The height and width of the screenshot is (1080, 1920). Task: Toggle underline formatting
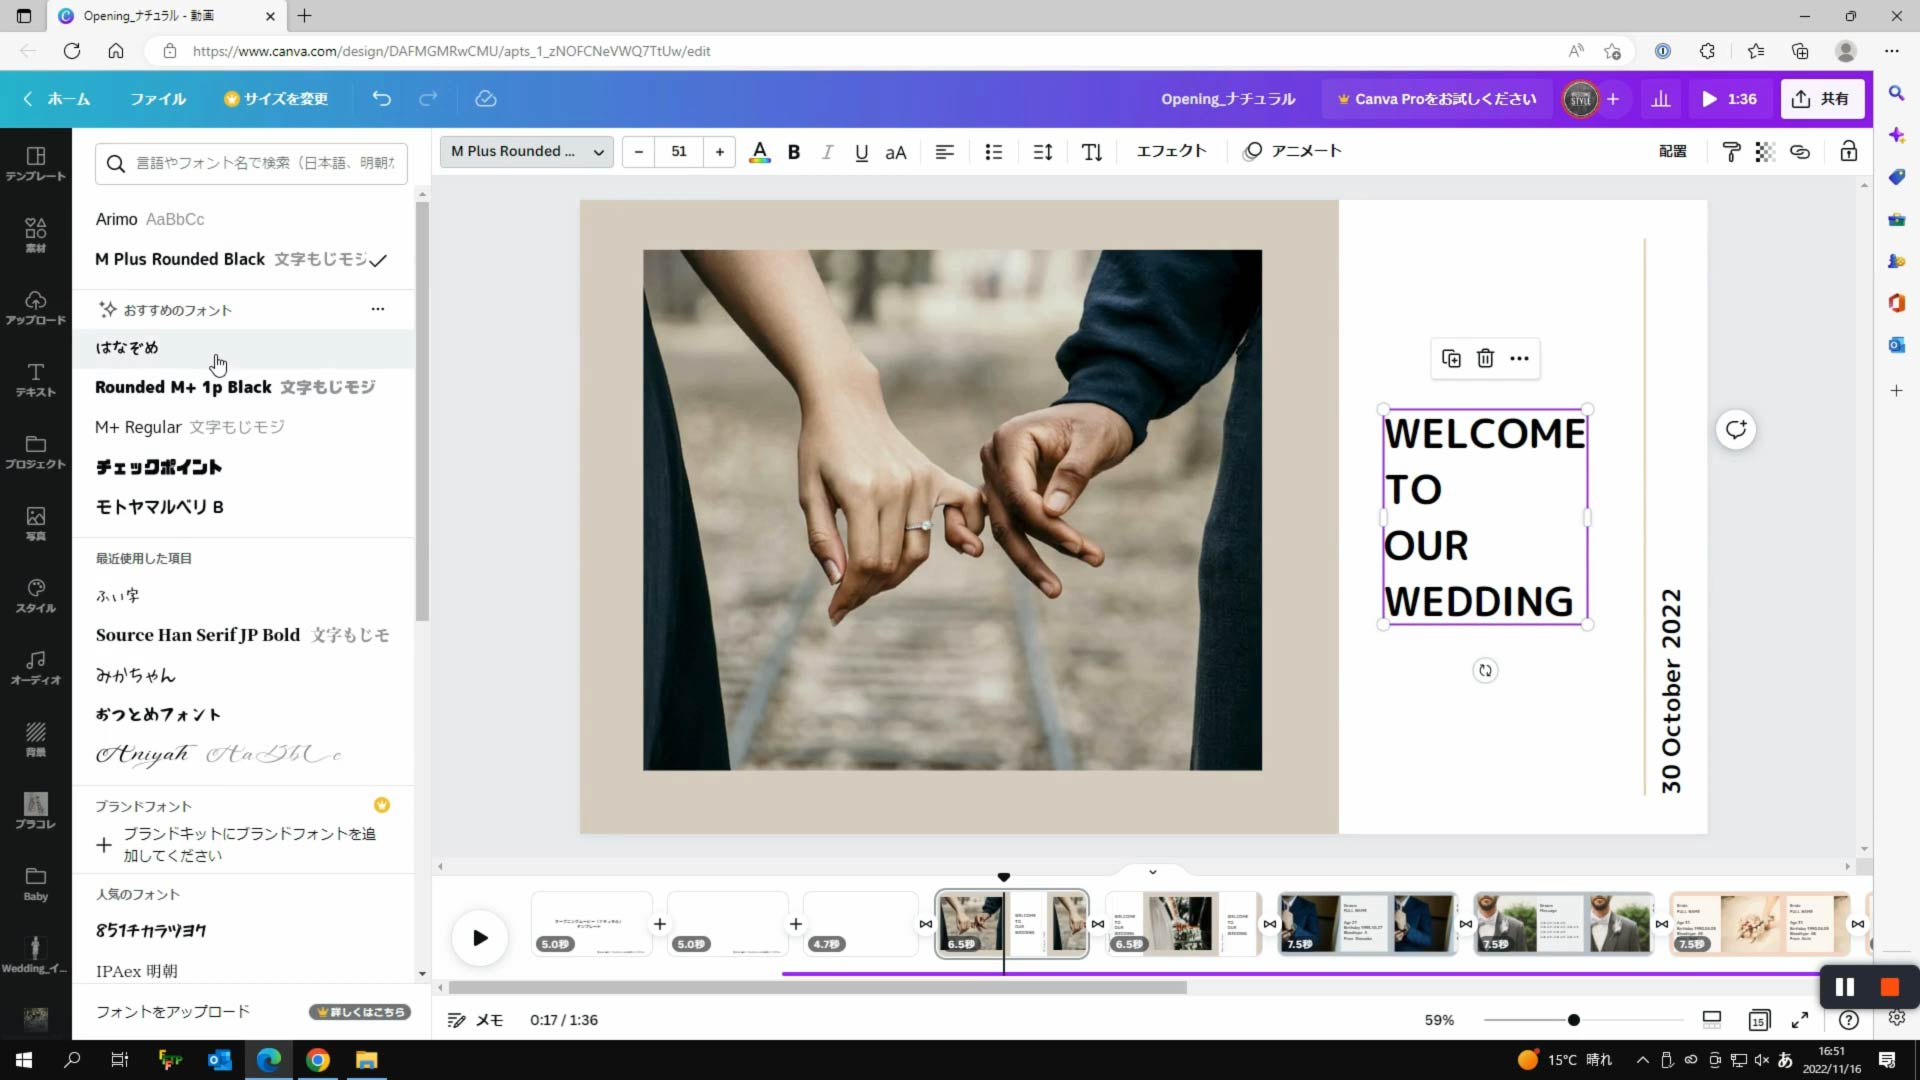(x=861, y=152)
